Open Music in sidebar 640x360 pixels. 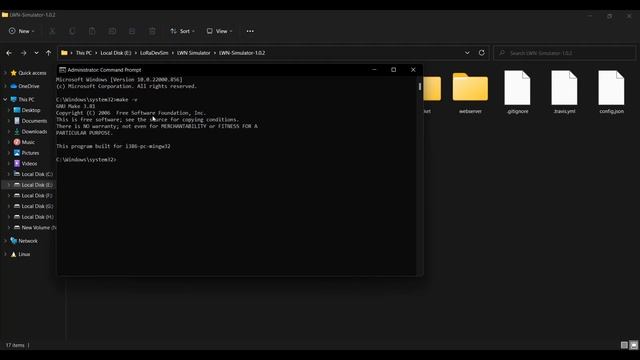click(28, 142)
